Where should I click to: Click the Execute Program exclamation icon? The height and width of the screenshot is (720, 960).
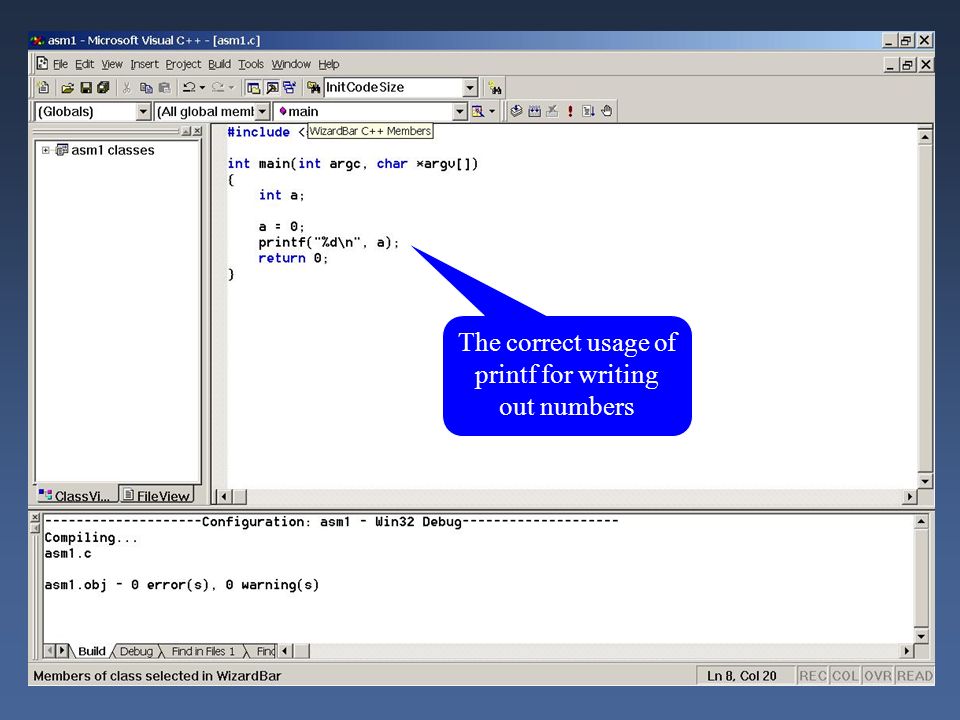[x=570, y=111]
